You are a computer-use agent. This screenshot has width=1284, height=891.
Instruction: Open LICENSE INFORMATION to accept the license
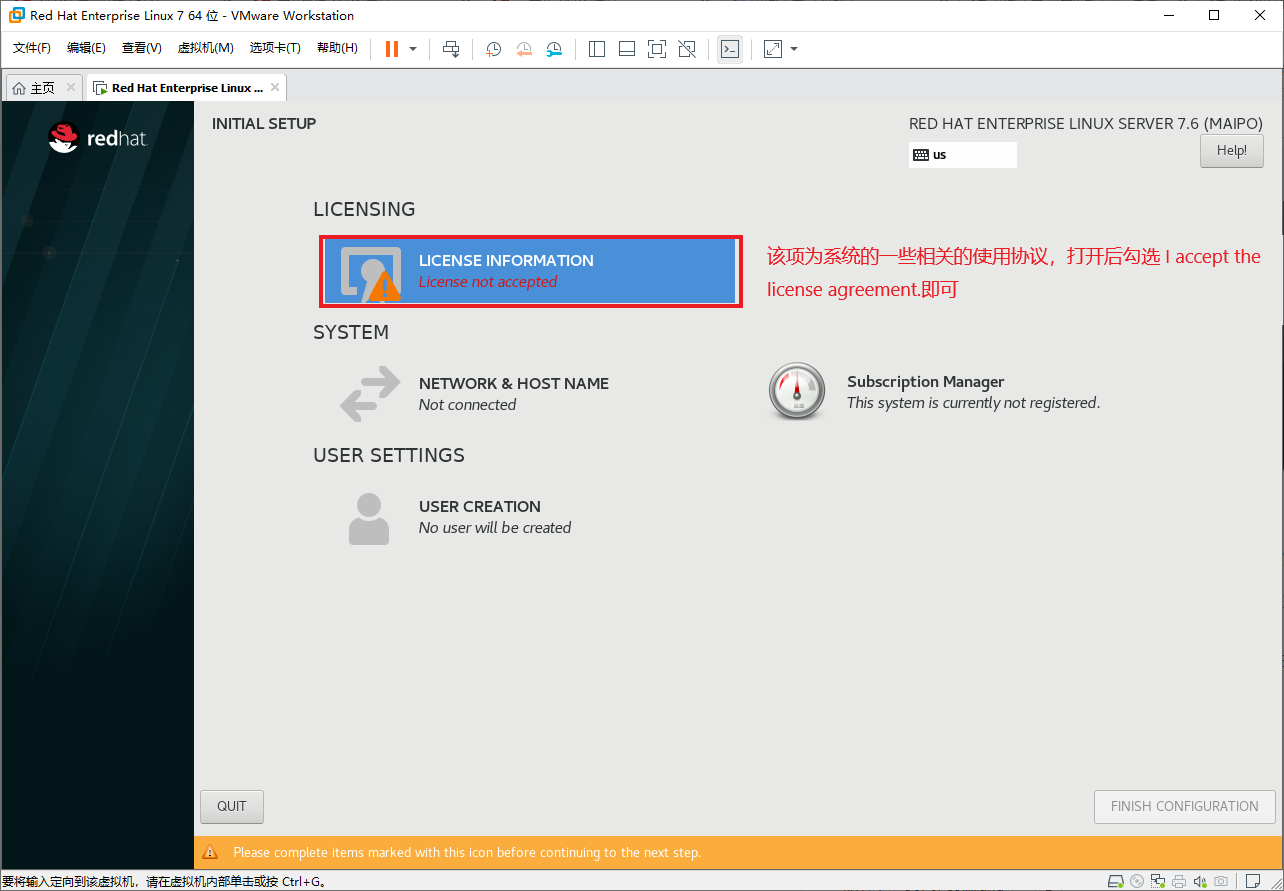click(x=530, y=271)
